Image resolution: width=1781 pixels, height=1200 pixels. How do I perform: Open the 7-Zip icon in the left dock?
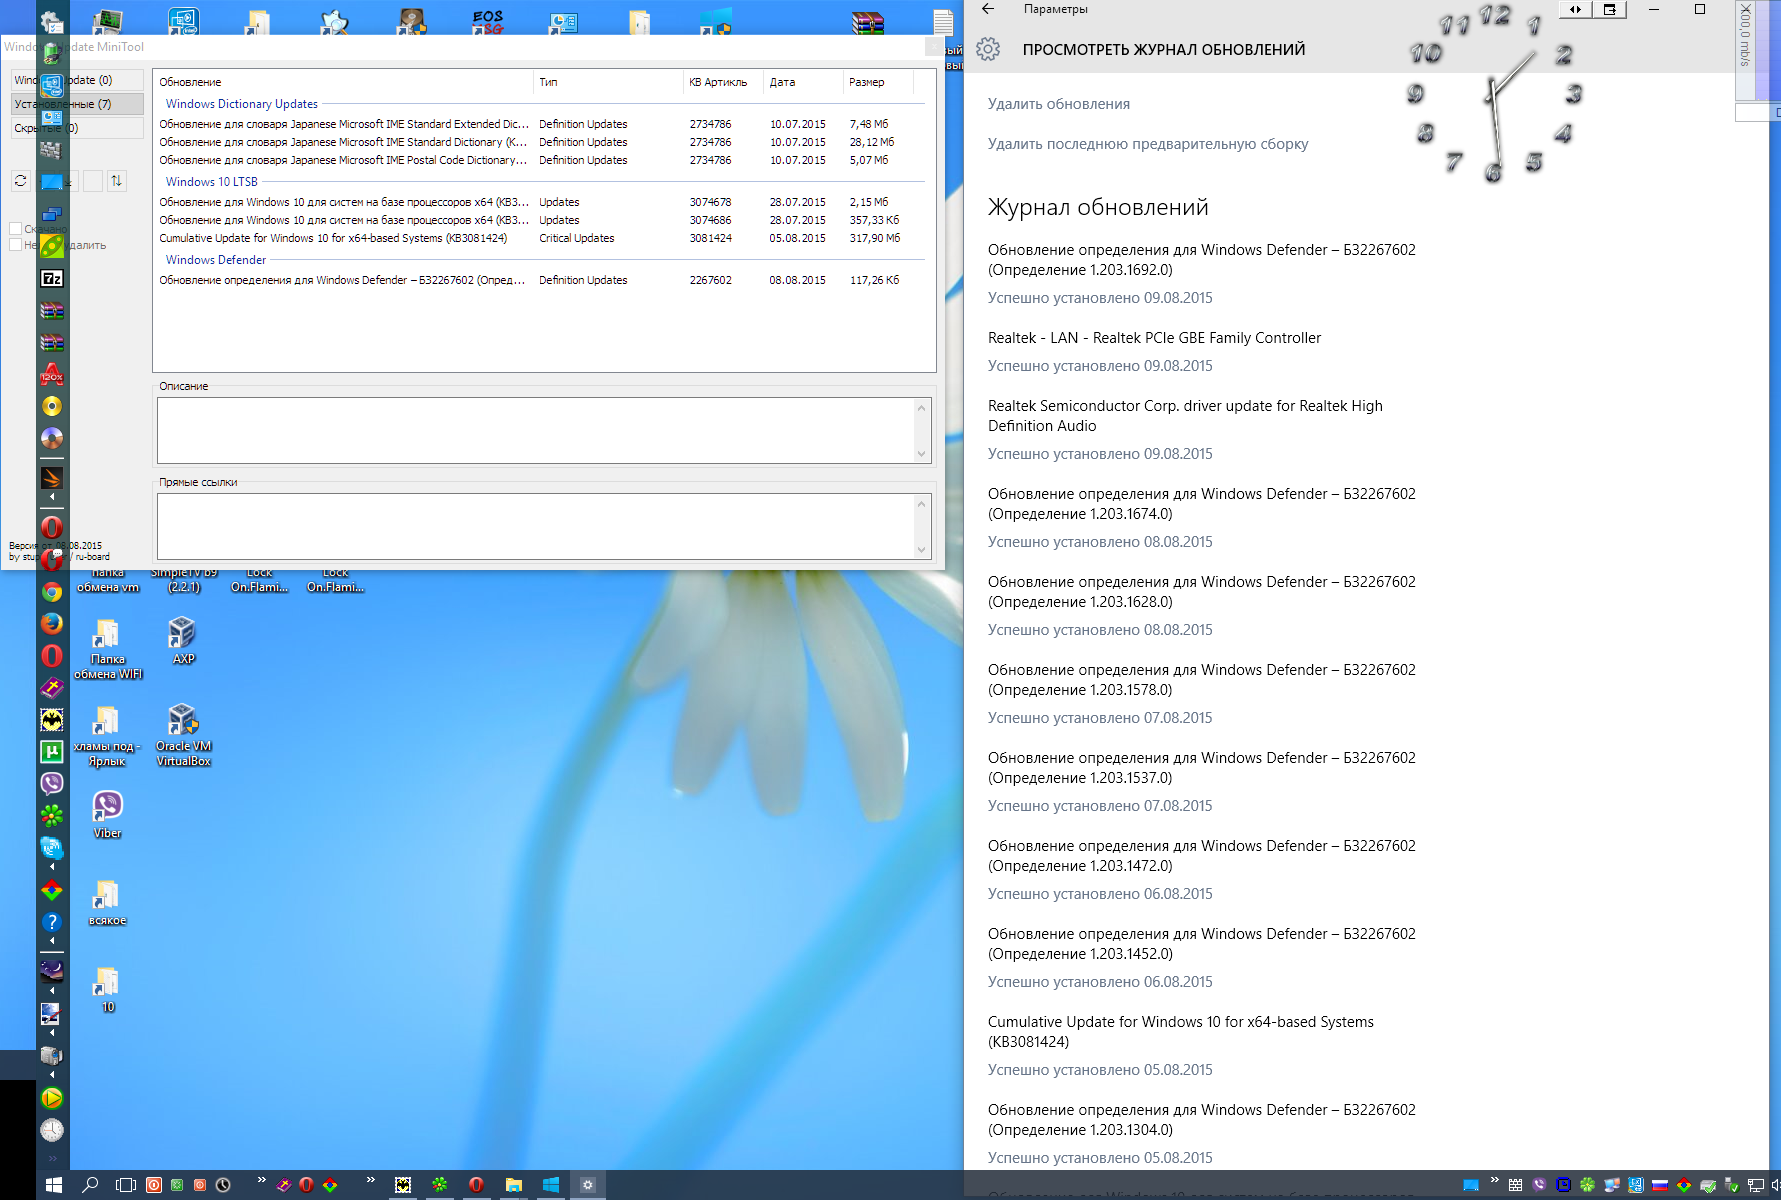coord(52,279)
